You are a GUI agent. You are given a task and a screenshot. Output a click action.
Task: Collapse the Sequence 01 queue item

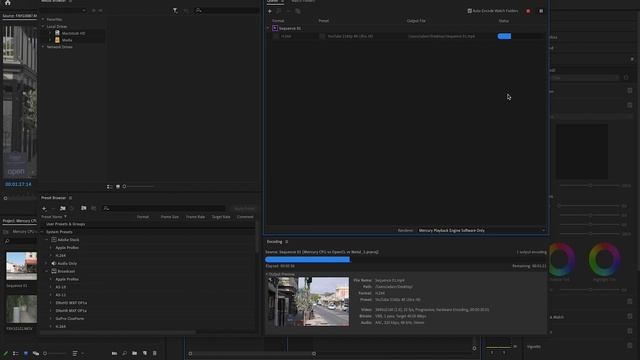[268, 28]
